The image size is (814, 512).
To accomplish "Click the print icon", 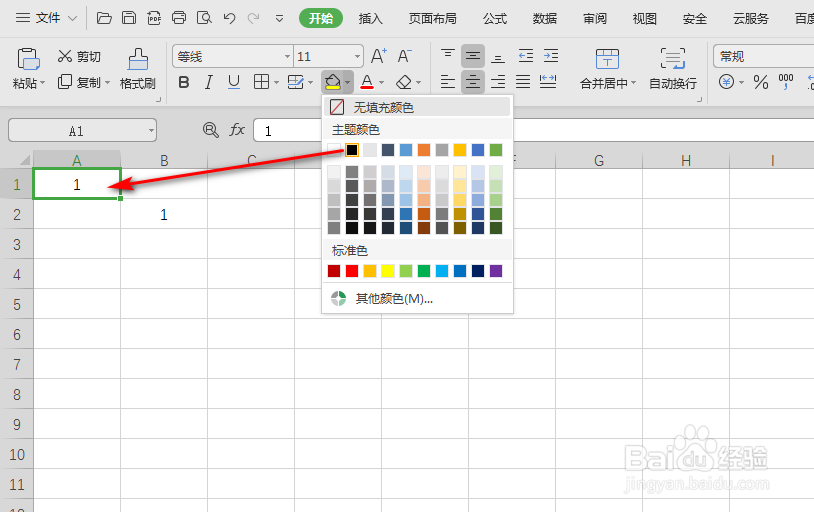I will (179, 18).
